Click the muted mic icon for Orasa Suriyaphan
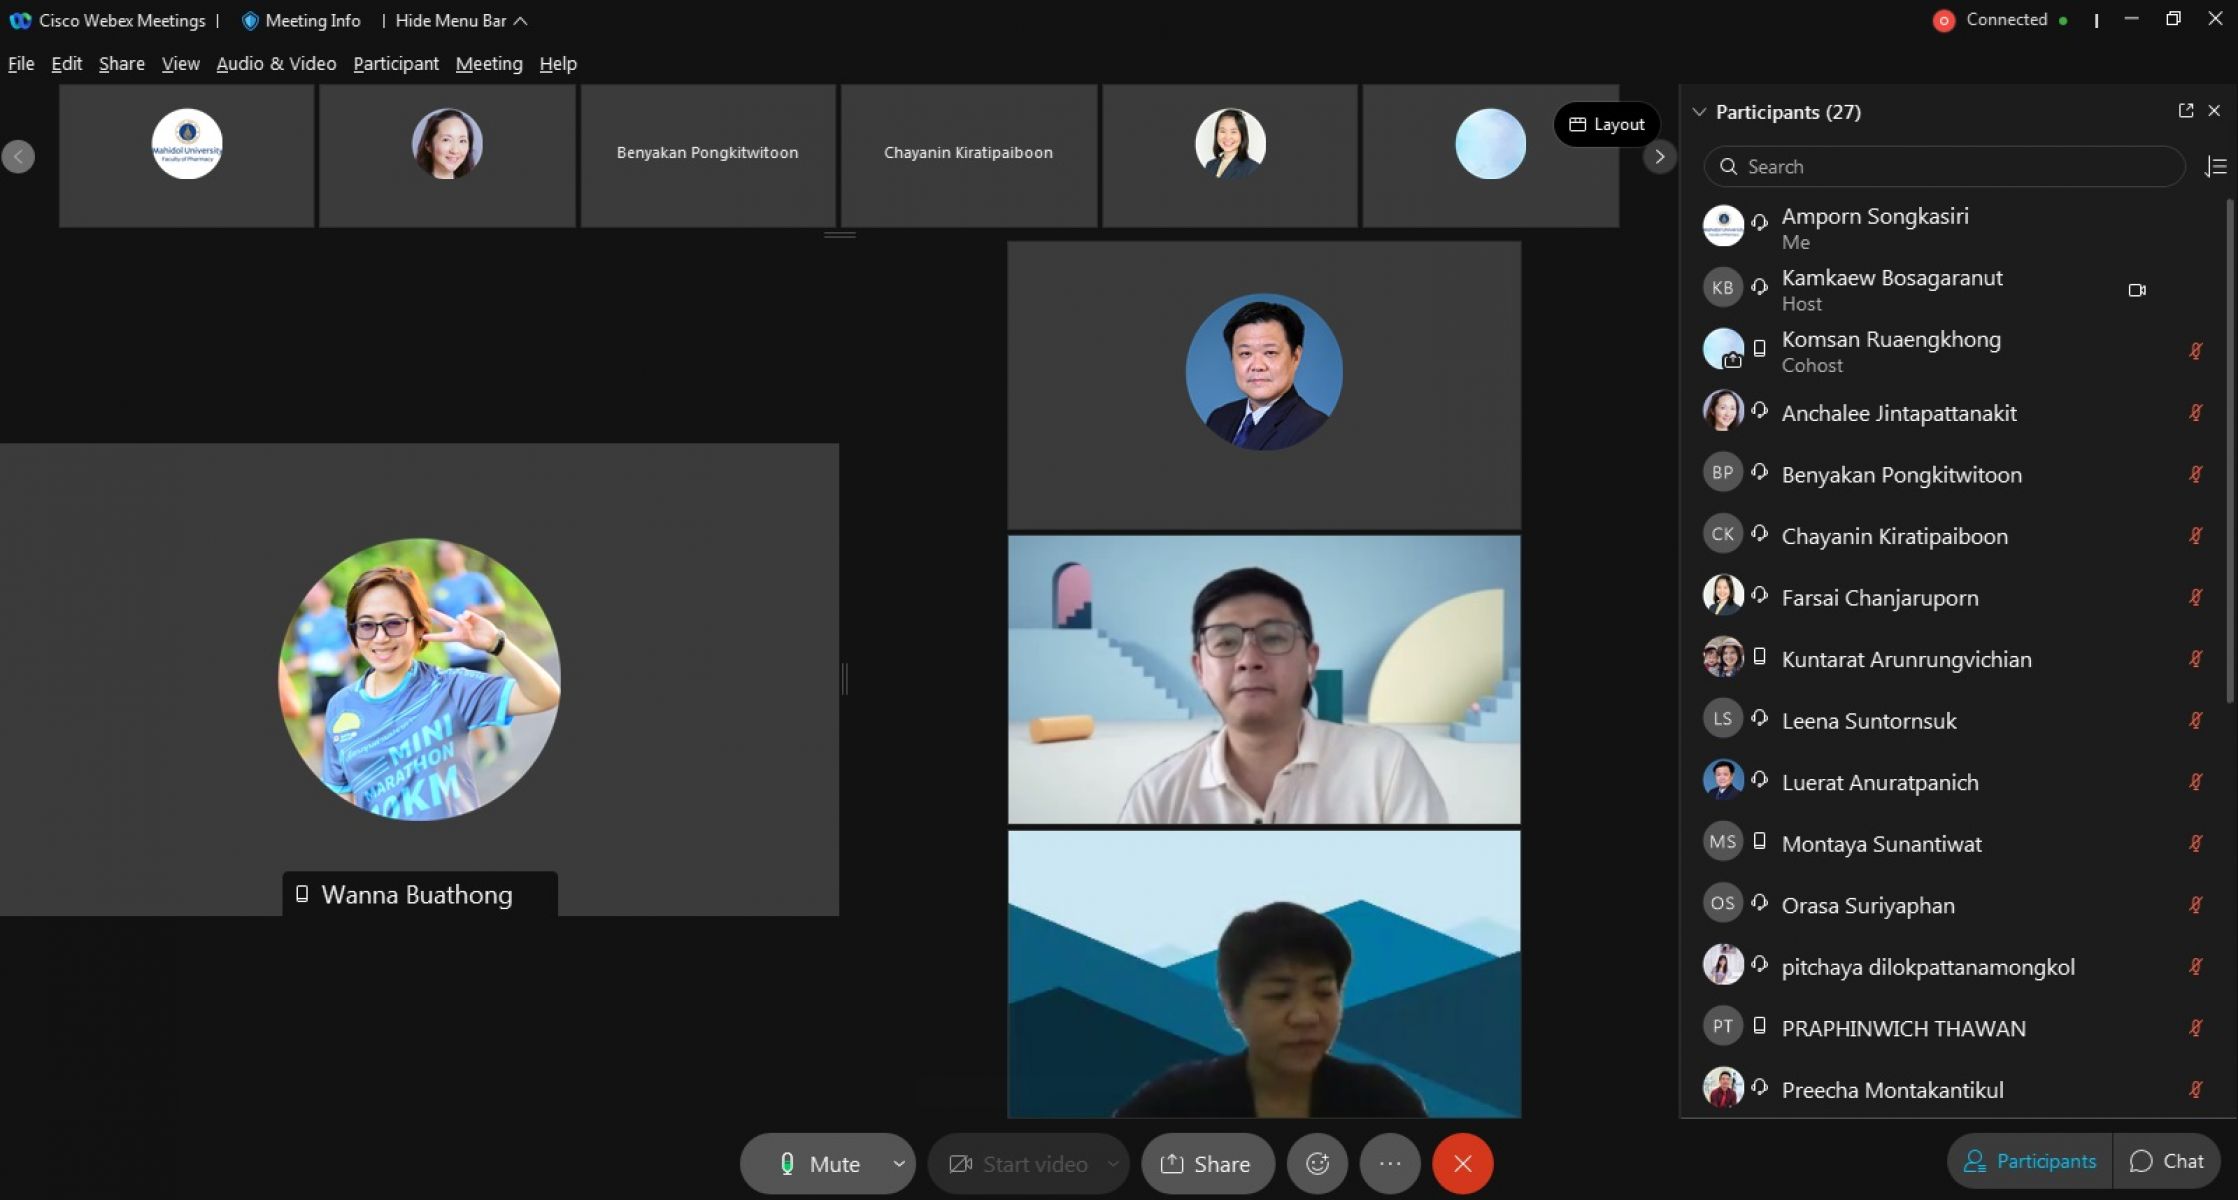Screen dimensions: 2238x1200 pos(2195,905)
